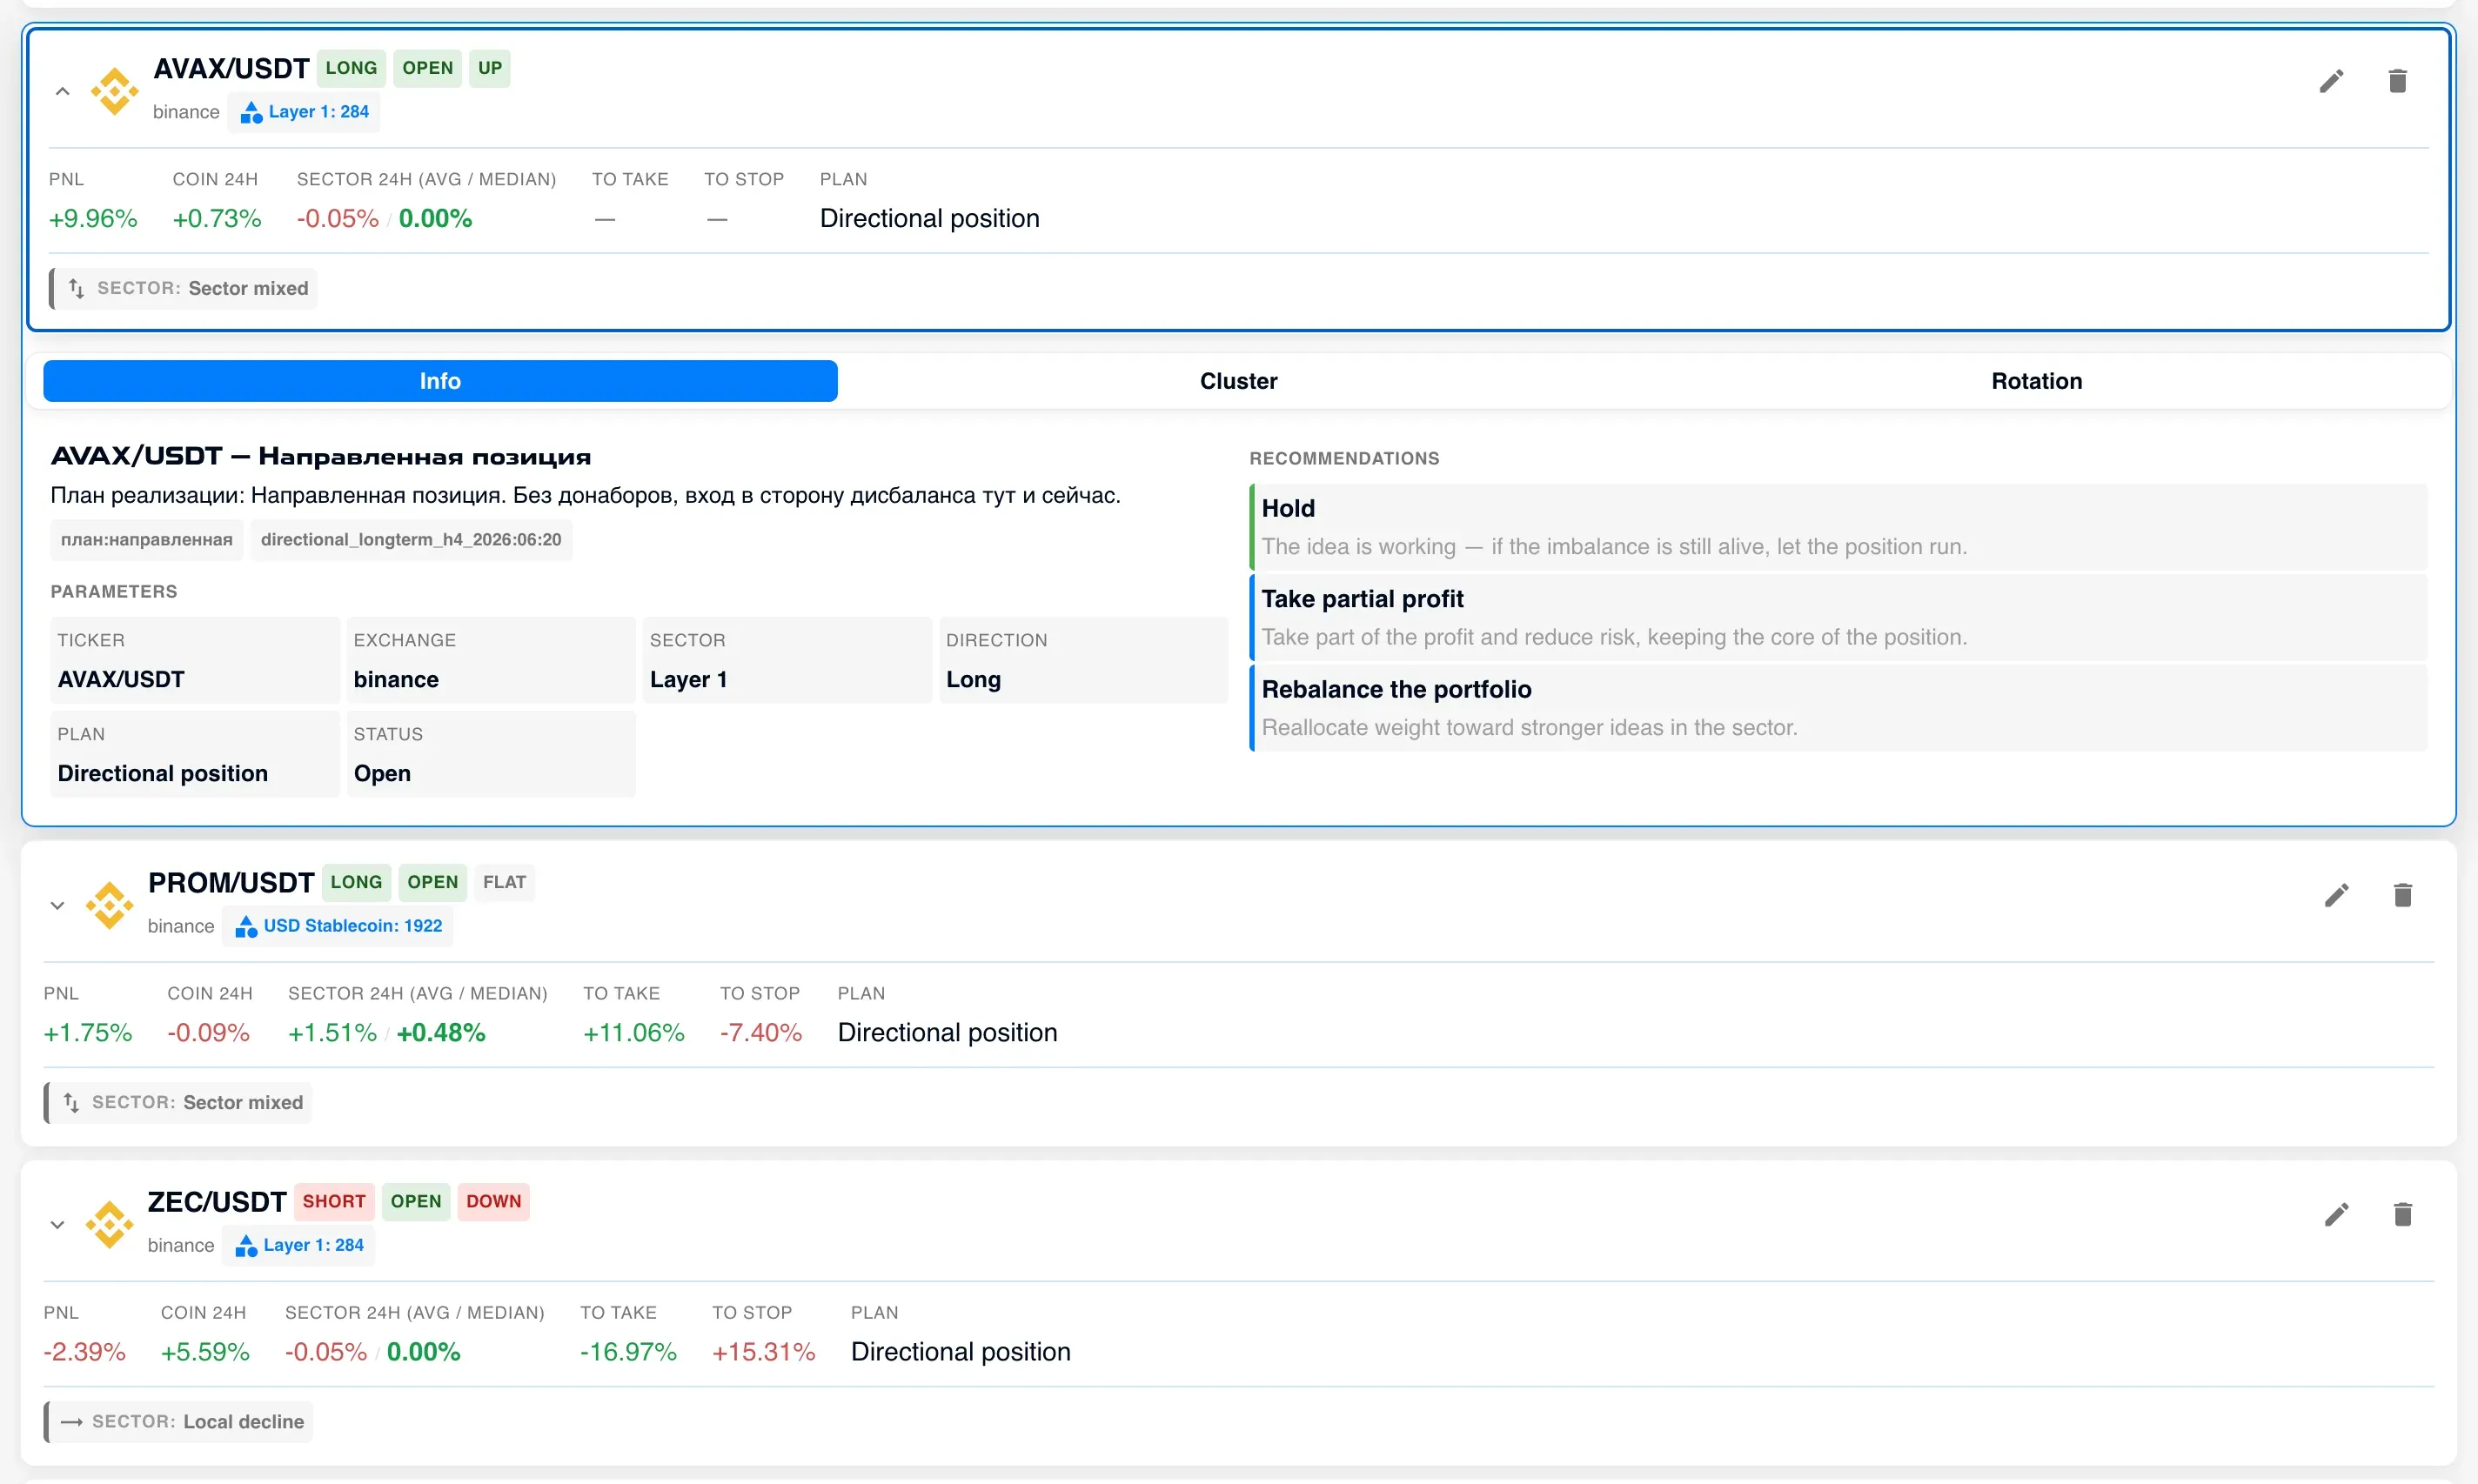The image size is (2478, 1484).
Task: Remove PROM/USDT using its trash icon
Action: (x=2402, y=895)
